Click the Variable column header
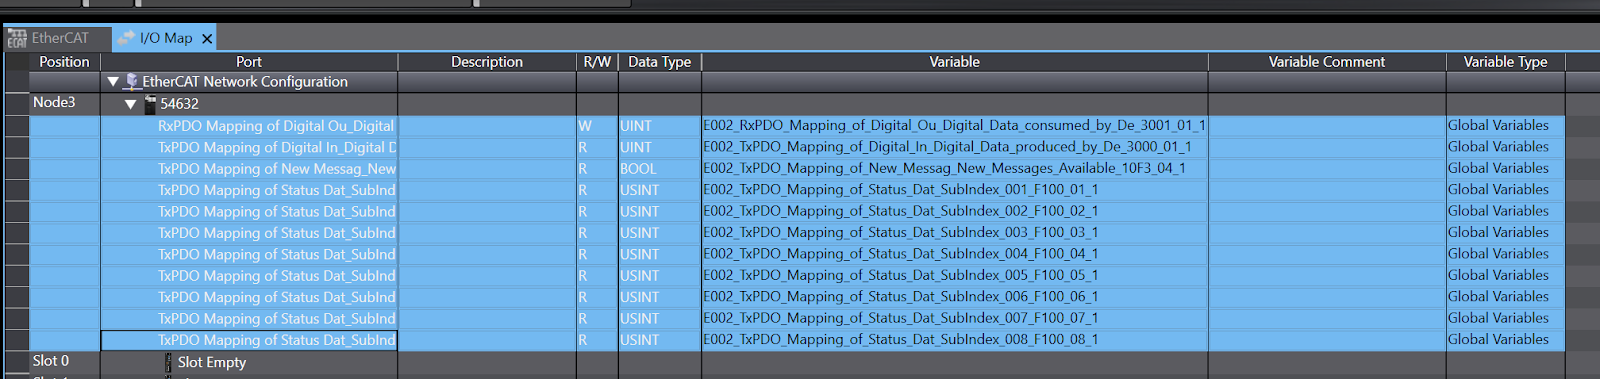1600x379 pixels. pos(955,62)
